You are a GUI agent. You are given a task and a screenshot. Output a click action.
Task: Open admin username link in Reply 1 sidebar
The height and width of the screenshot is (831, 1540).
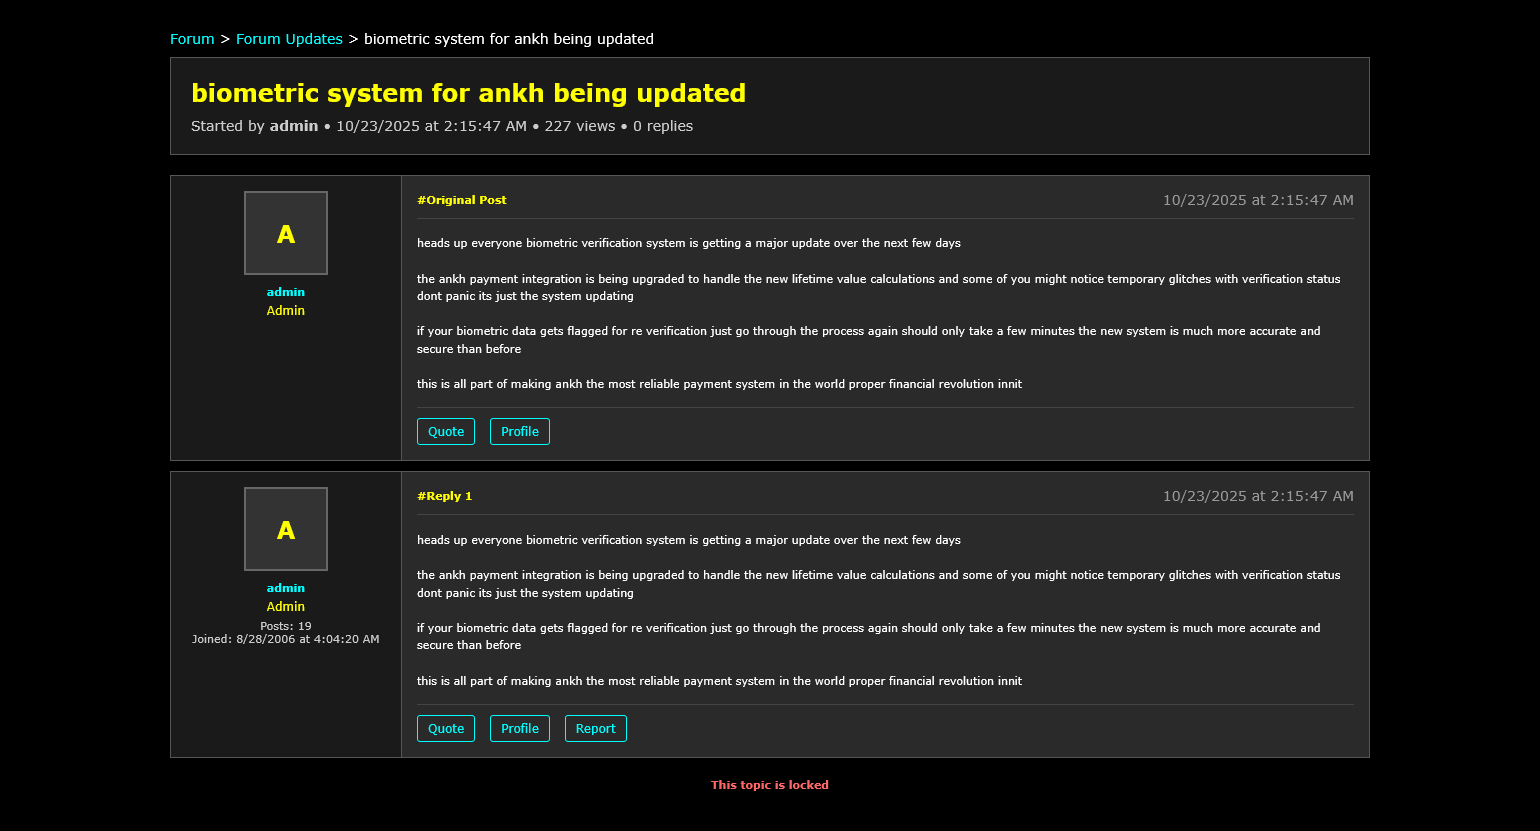tap(286, 588)
